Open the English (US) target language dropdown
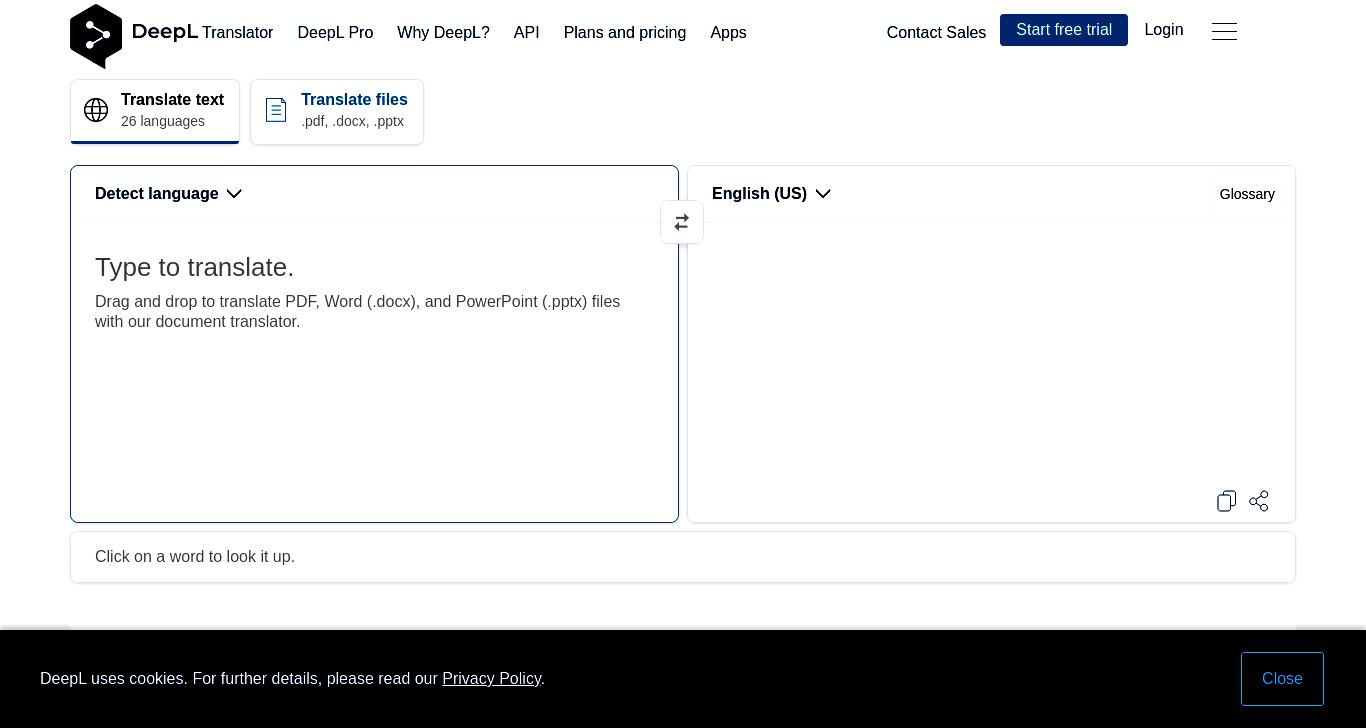1366x728 pixels. pos(771,194)
